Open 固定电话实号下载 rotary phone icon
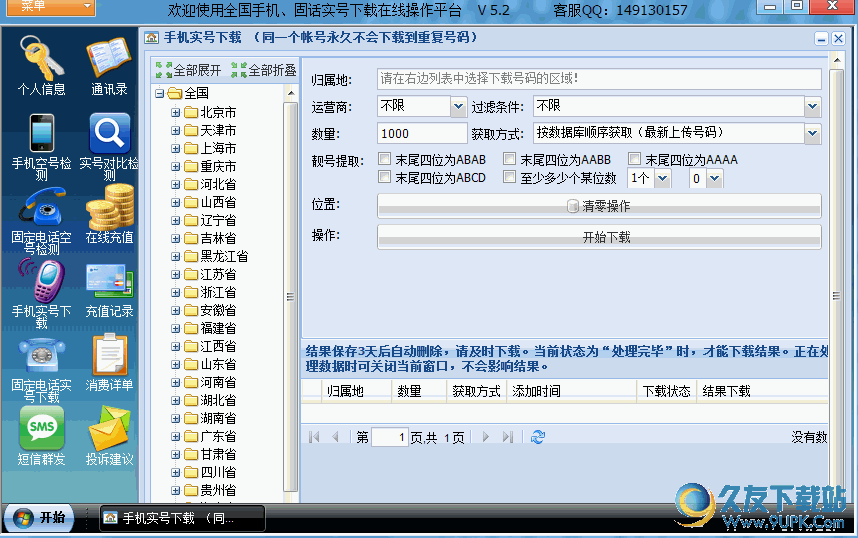The image size is (858, 538). [42, 356]
